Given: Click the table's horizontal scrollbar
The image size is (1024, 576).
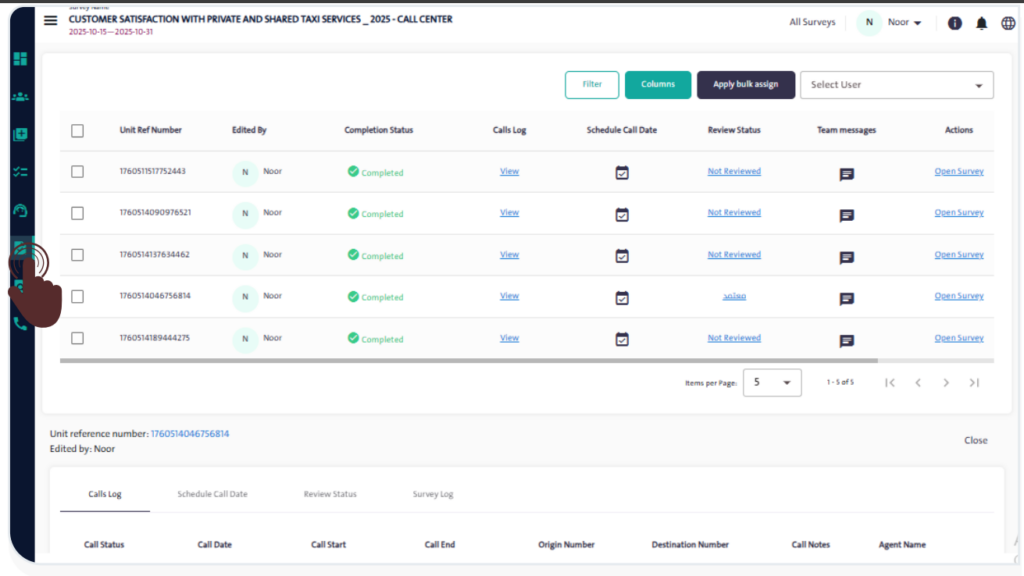Looking at the screenshot, I should 468,360.
